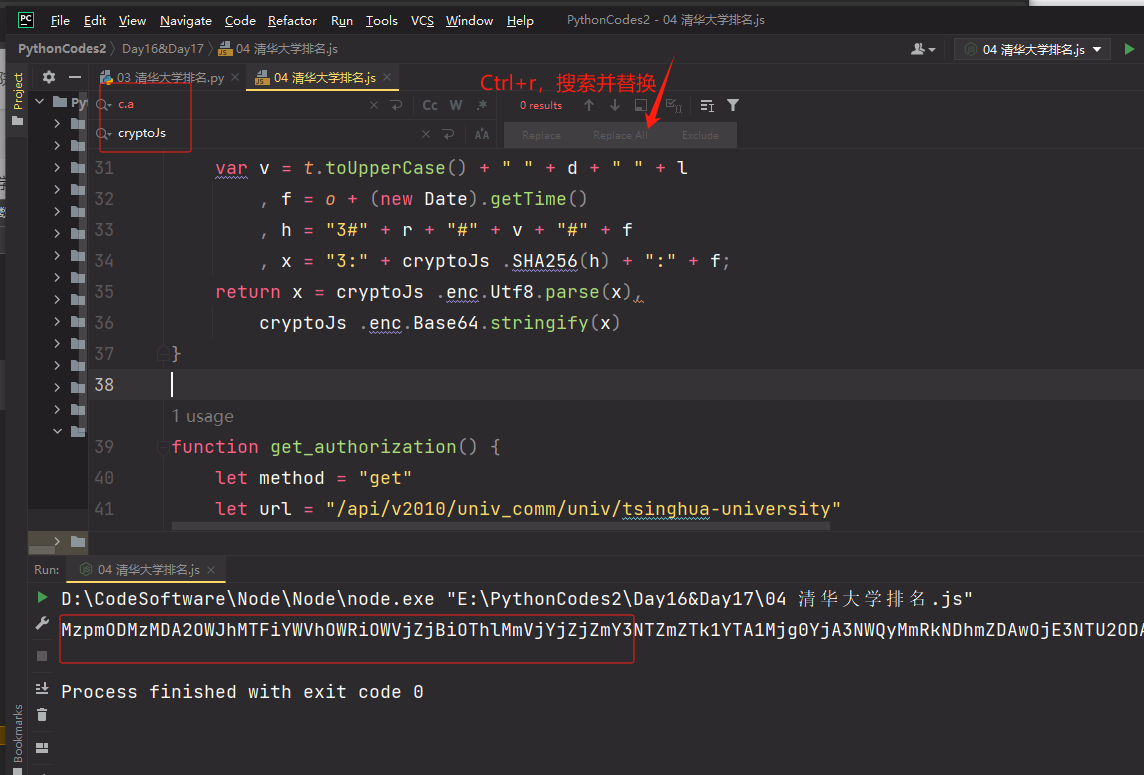Open the Navigate menu
This screenshot has height=775, width=1144.
(x=185, y=20)
